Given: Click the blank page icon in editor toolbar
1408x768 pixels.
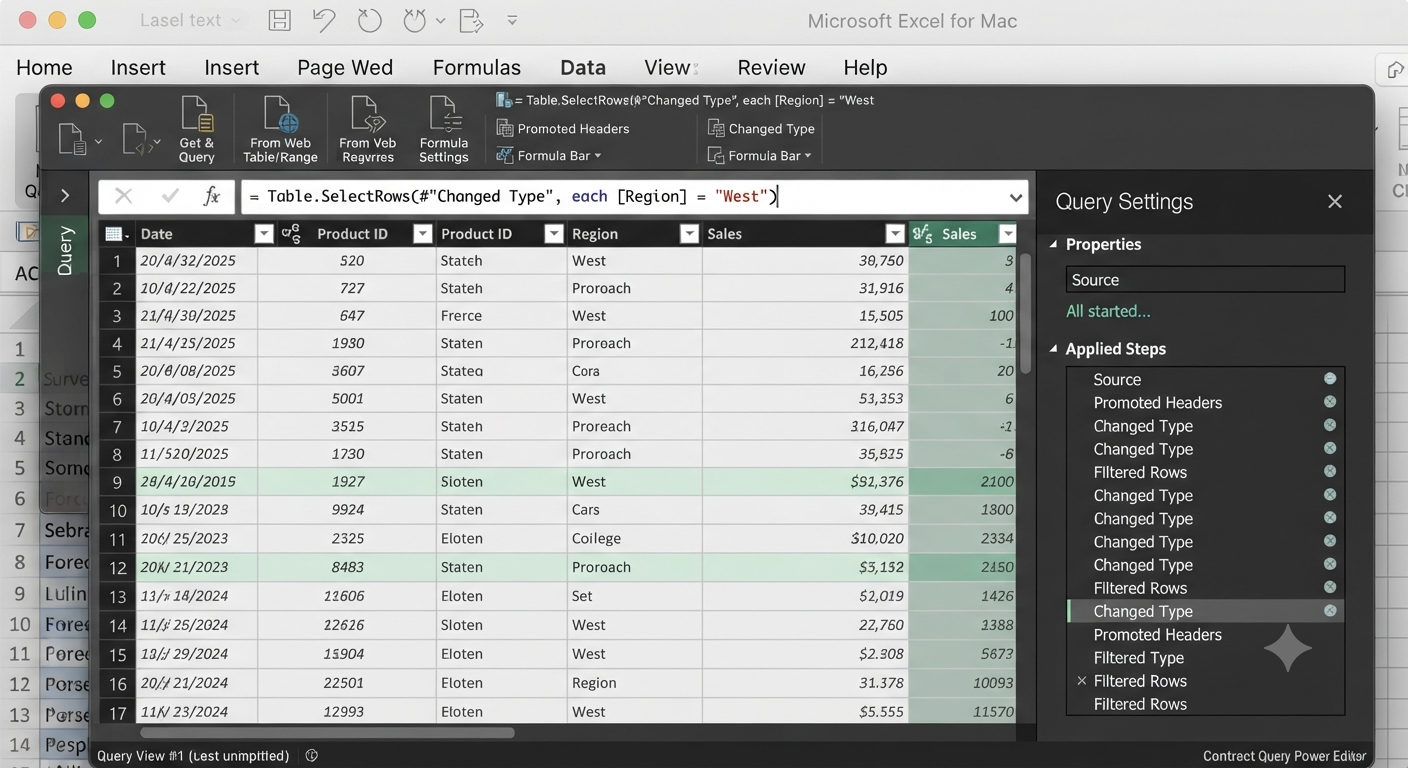Looking at the screenshot, I should pyautogui.click(x=72, y=140).
